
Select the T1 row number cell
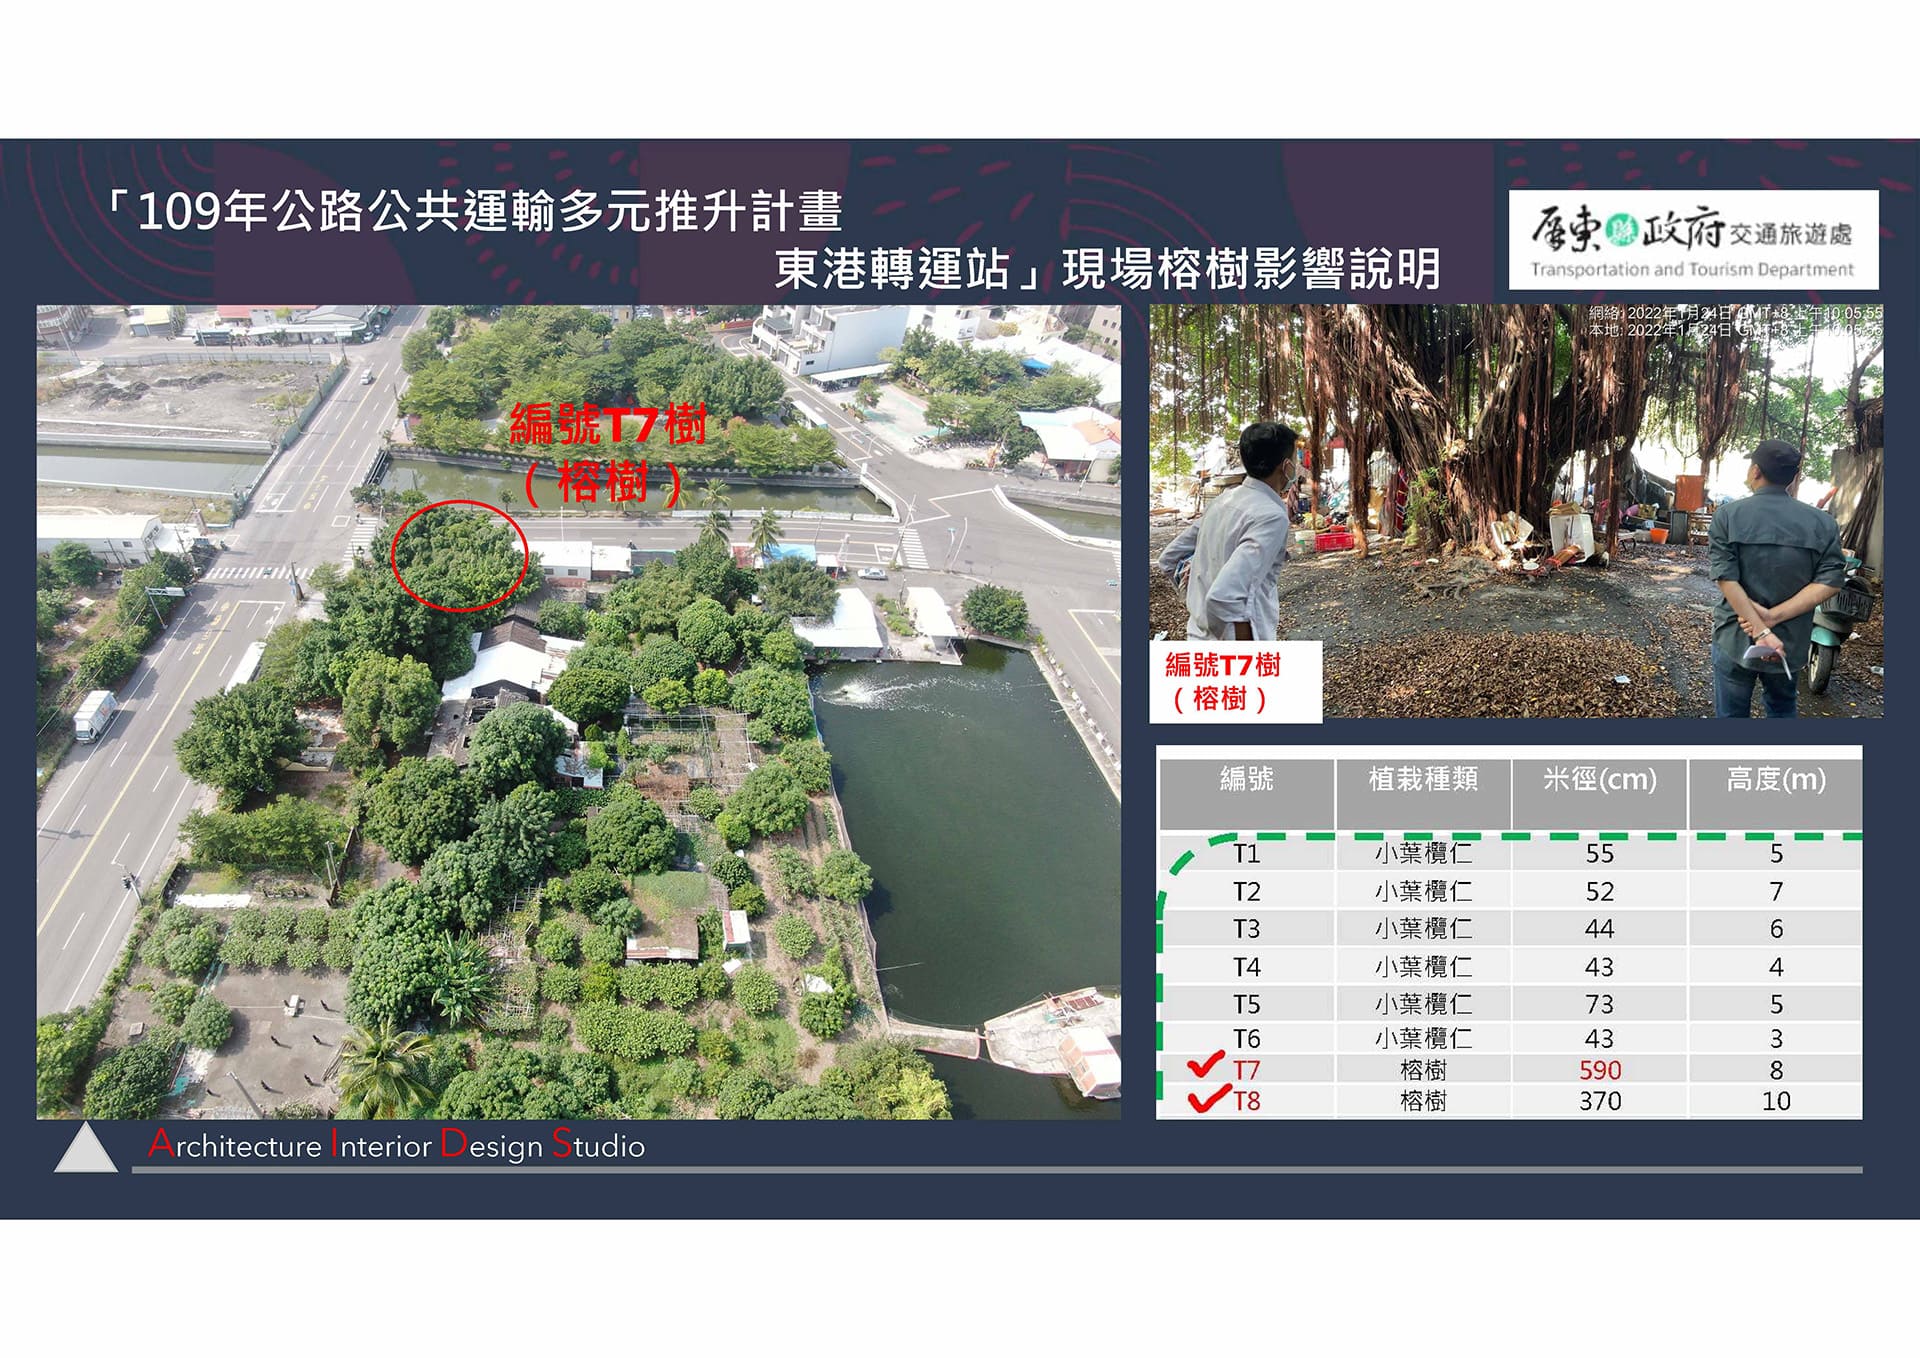(1246, 853)
